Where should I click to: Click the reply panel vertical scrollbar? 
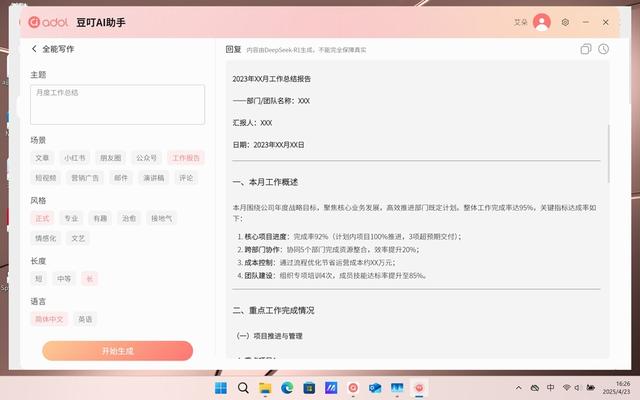[x=608, y=153]
